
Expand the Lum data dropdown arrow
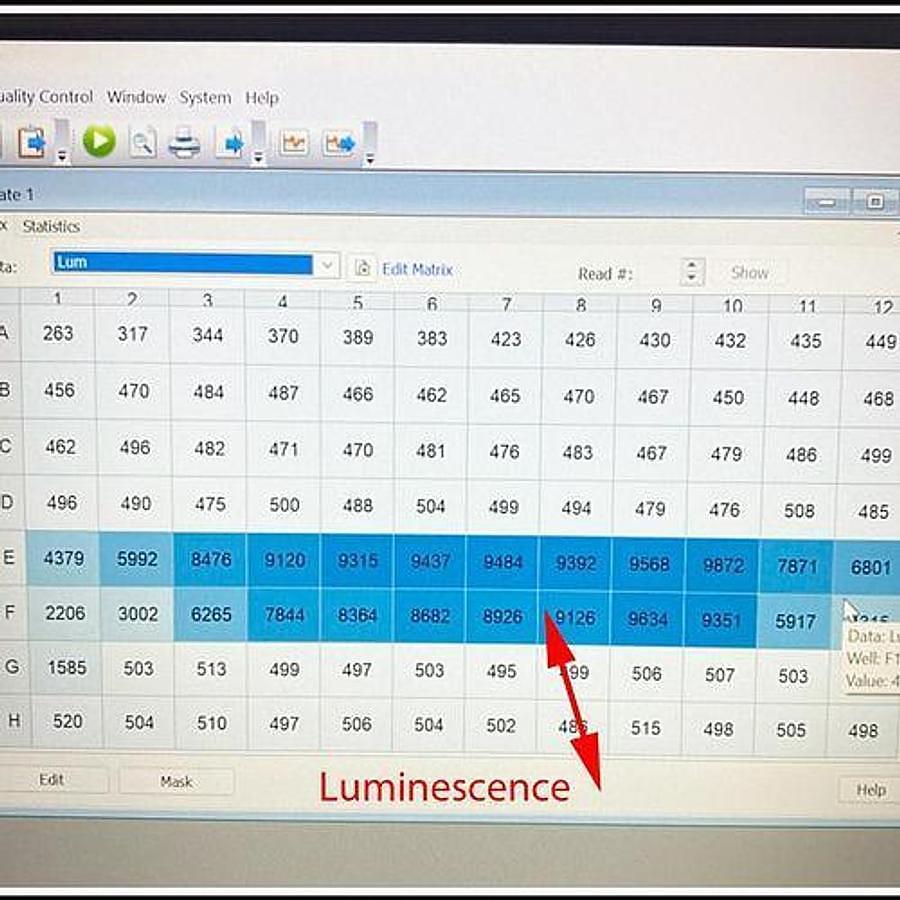[327, 265]
